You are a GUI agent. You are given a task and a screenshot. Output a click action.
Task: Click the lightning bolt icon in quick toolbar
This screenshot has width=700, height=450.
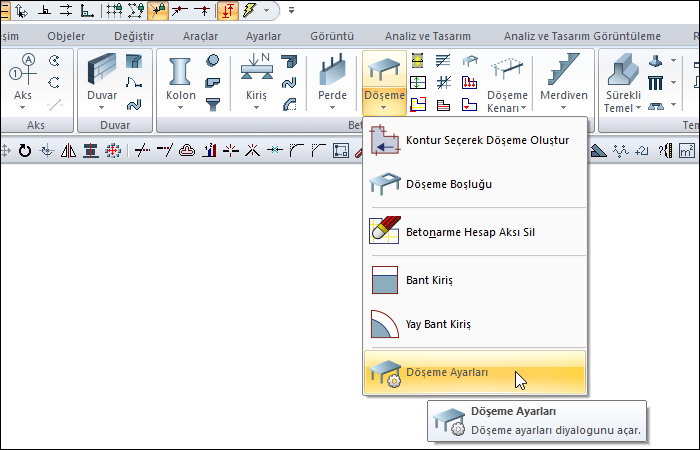(x=250, y=10)
